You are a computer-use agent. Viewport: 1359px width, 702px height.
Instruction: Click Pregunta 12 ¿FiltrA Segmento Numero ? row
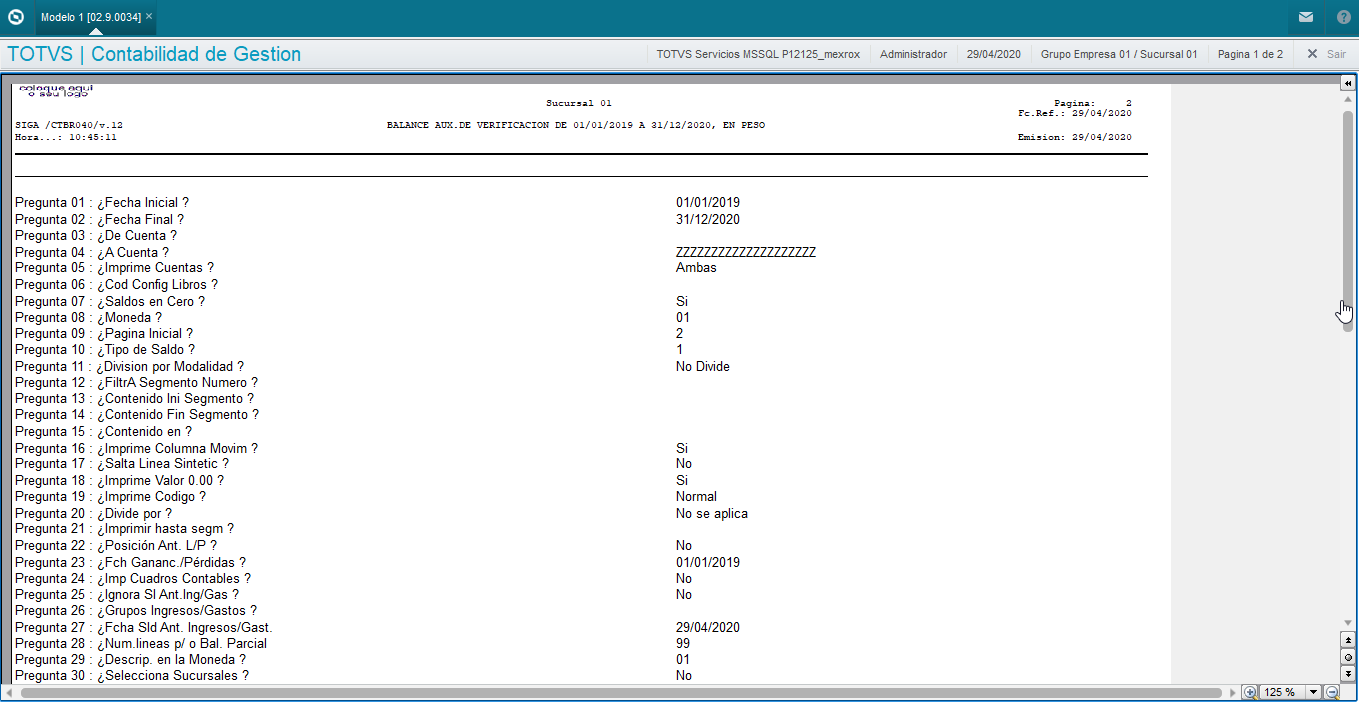[x=137, y=383]
